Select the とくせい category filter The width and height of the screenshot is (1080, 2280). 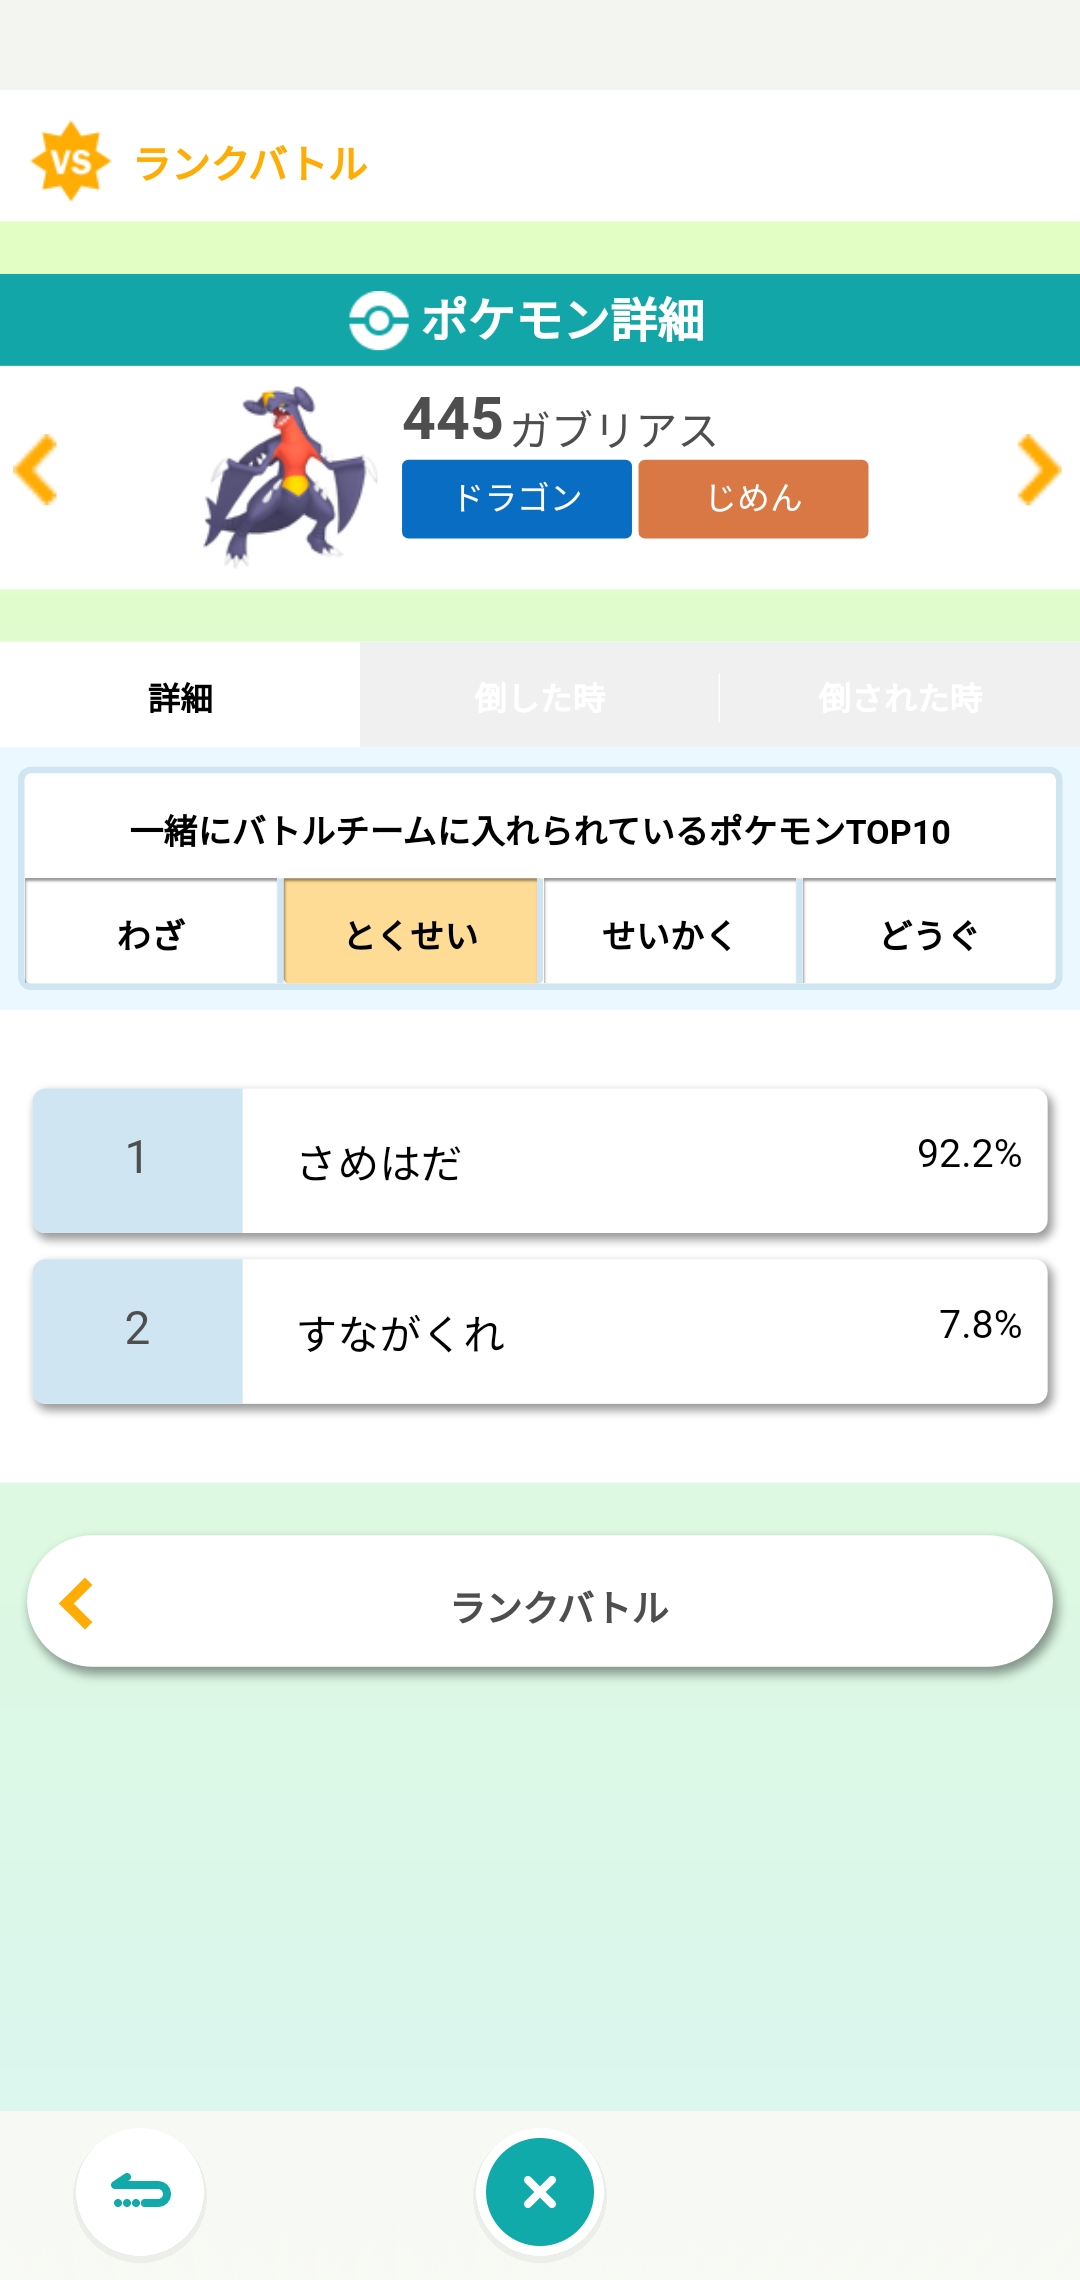point(411,934)
